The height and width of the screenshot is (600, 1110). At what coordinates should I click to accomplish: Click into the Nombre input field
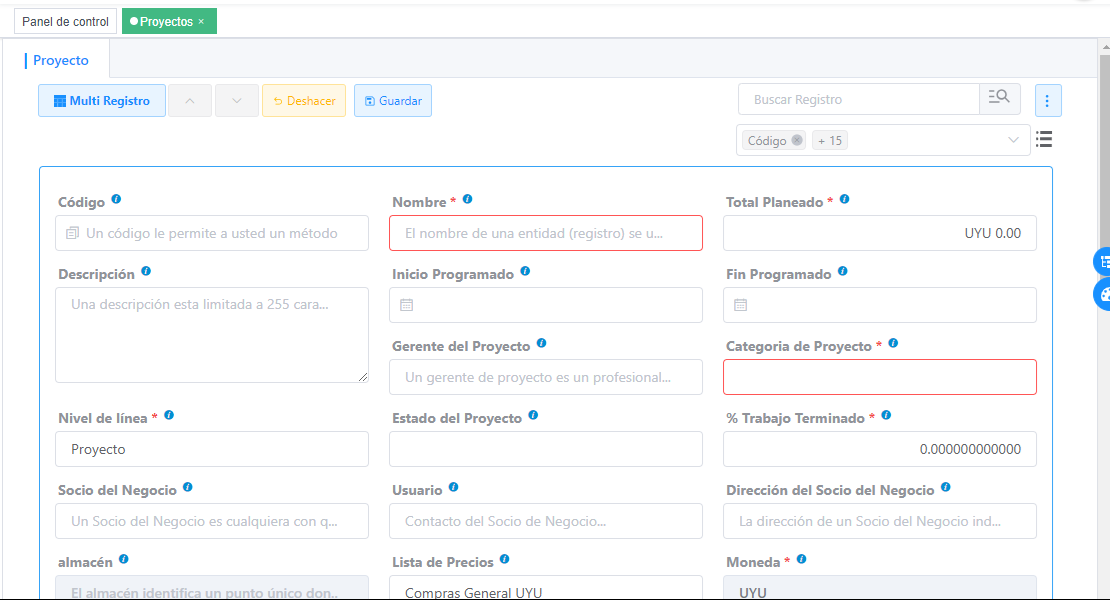pyautogui.click(x=545, y=233)
